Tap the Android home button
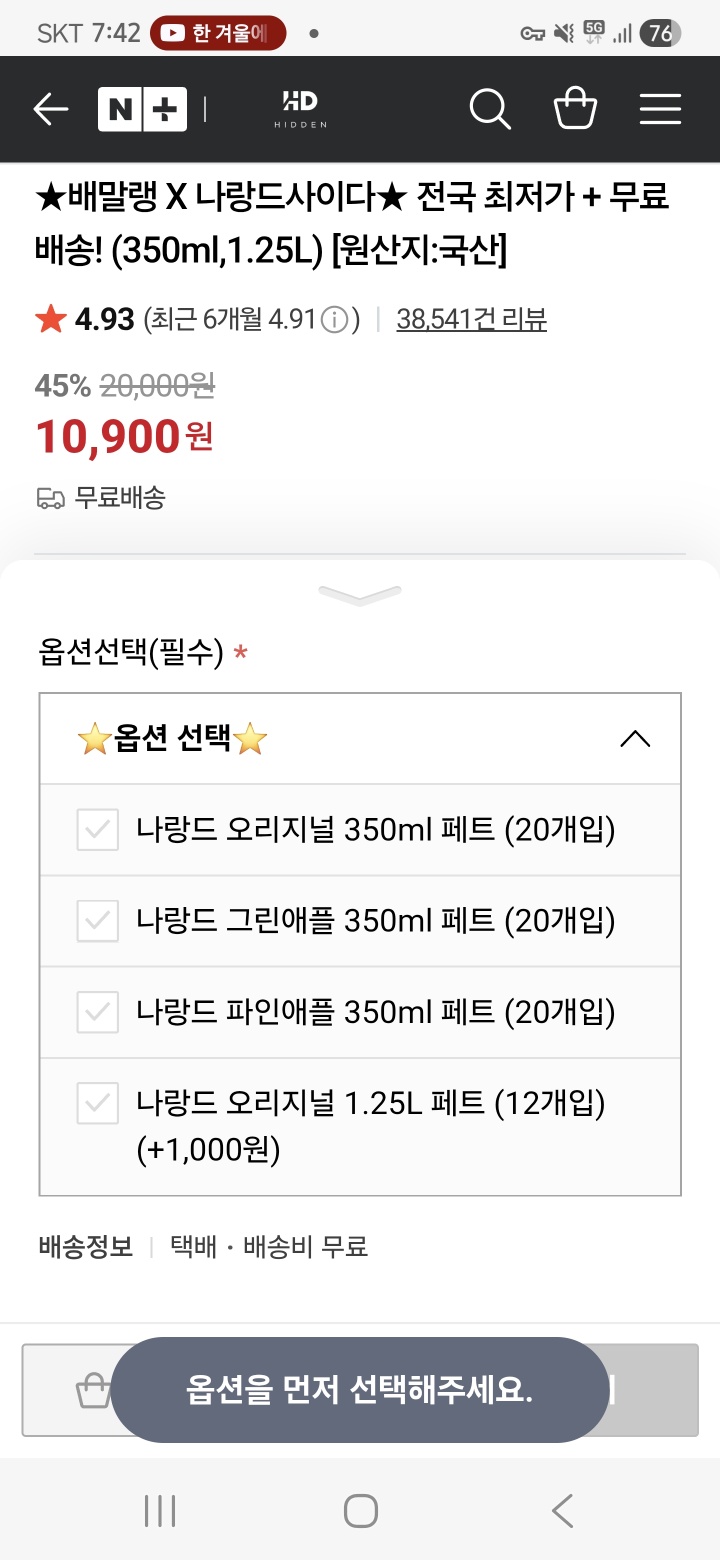720x1560 pixels. (x=360, y=1511)
